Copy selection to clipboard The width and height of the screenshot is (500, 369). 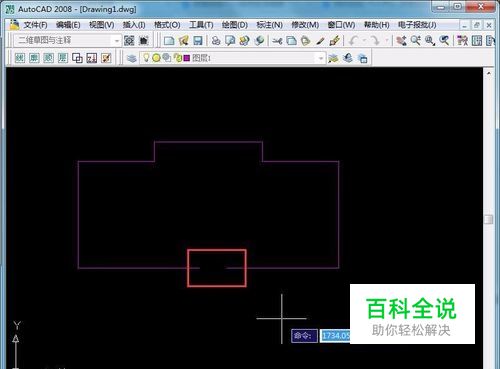coord(291,41)
